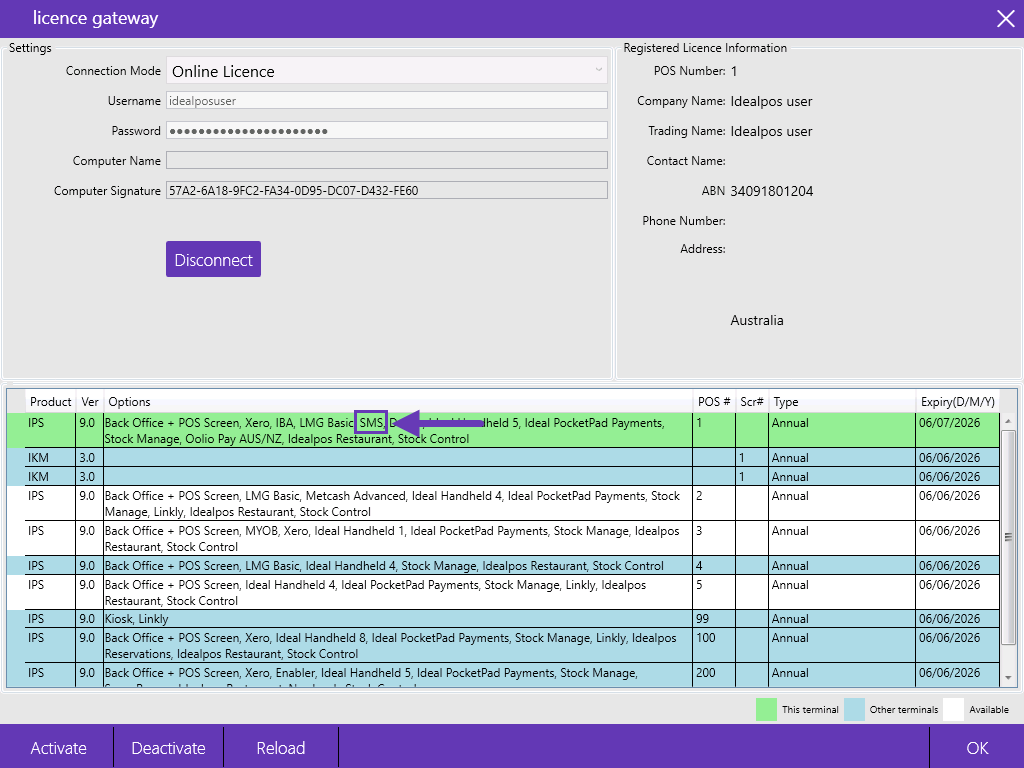
Task: Click the Username input field
Action: click(387, 101)
